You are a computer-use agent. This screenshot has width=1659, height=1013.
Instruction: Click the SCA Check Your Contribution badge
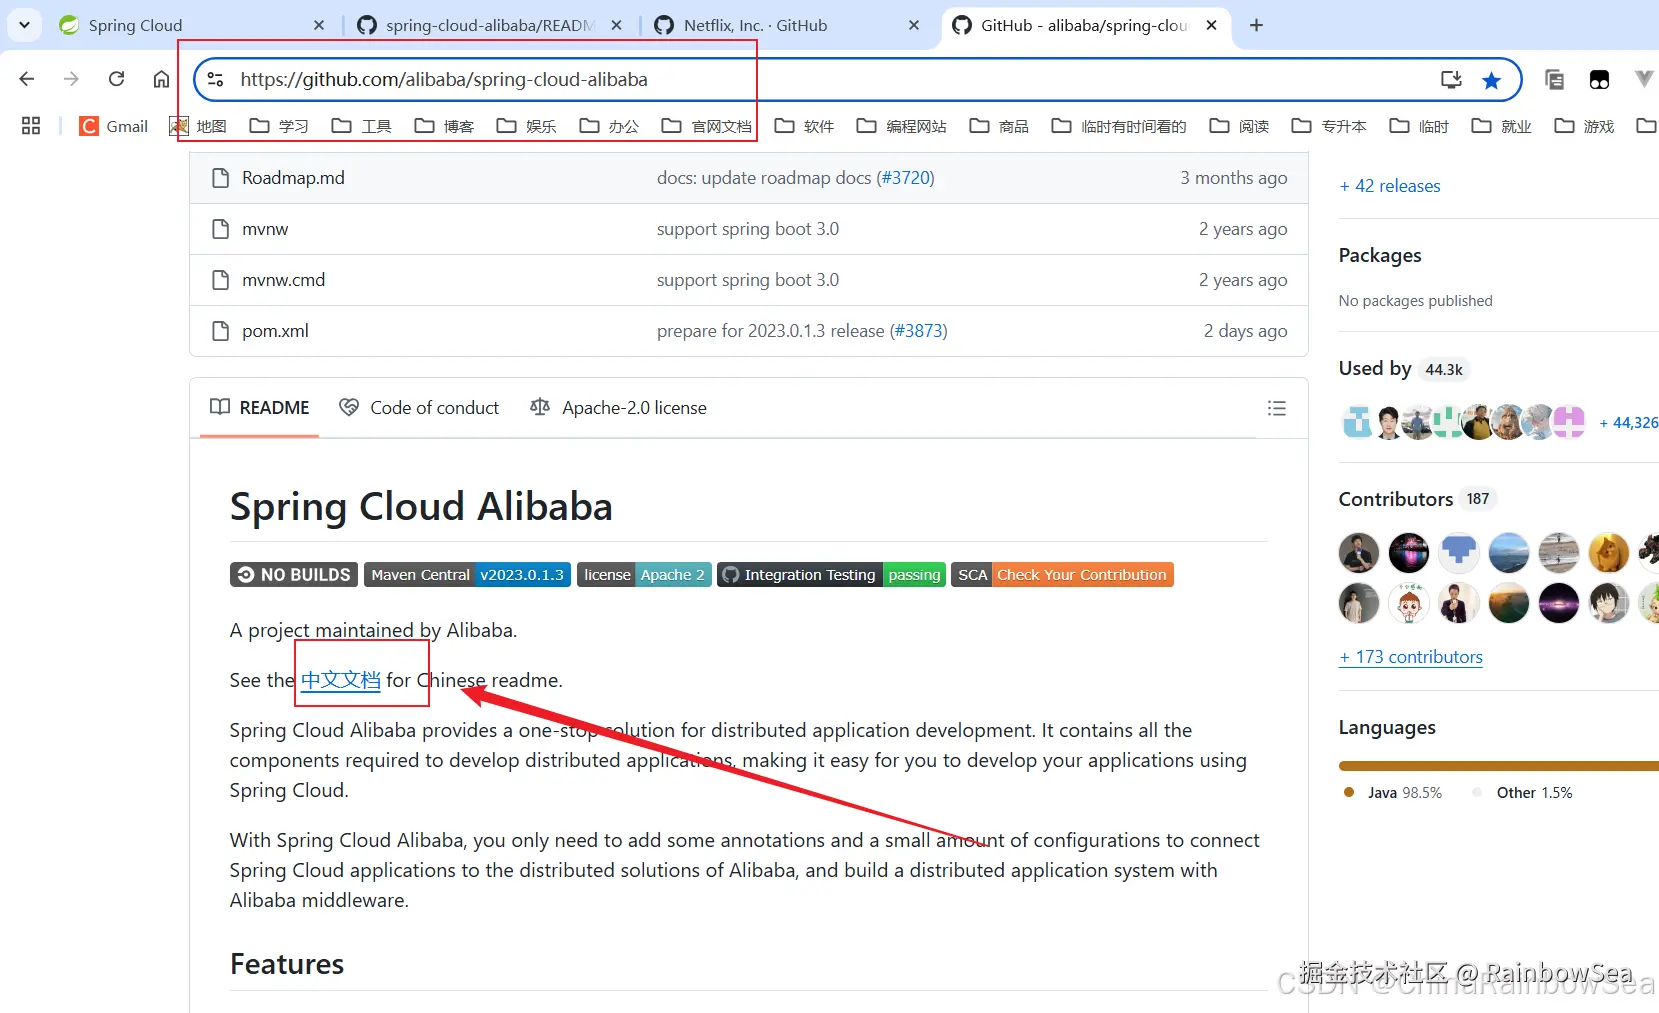1062,575
